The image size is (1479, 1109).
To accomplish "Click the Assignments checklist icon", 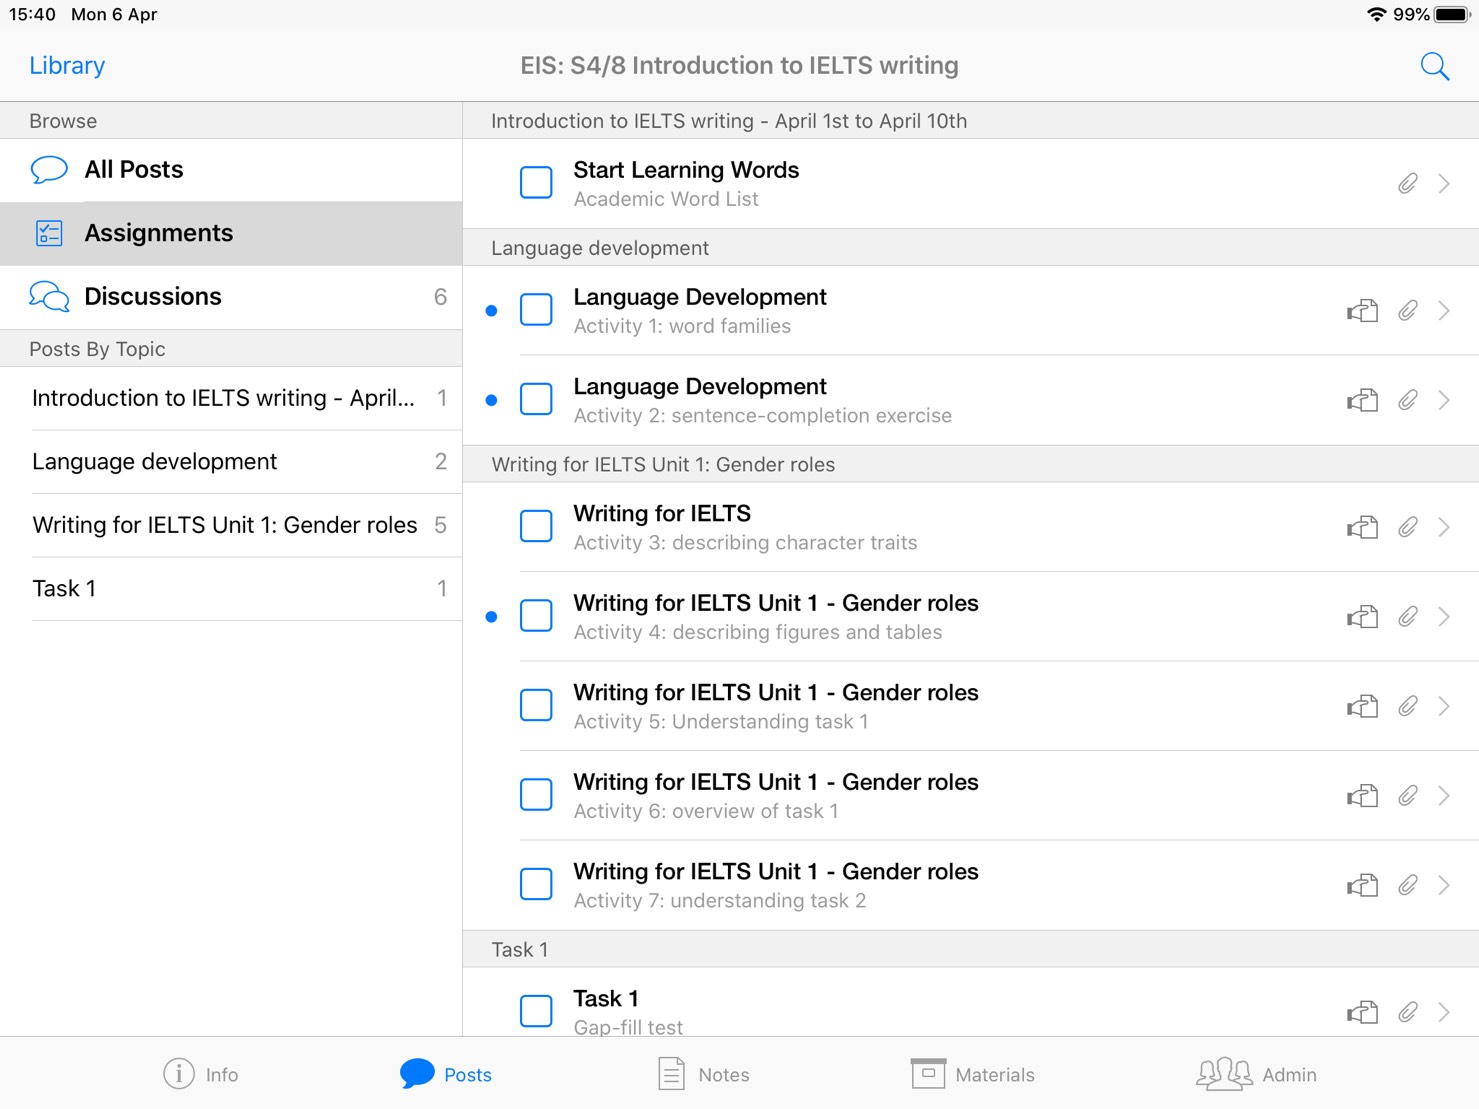I will tap(49, 233).
